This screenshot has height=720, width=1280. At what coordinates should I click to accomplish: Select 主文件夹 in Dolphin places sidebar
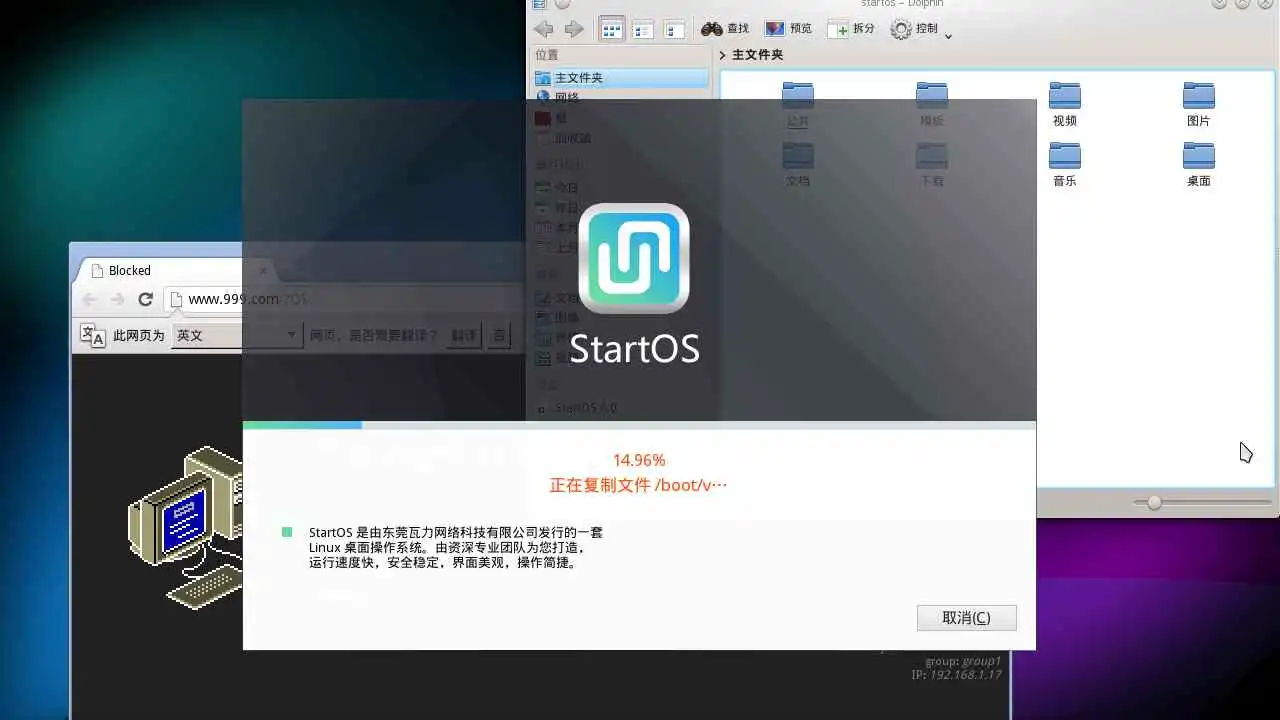(620, 78)
